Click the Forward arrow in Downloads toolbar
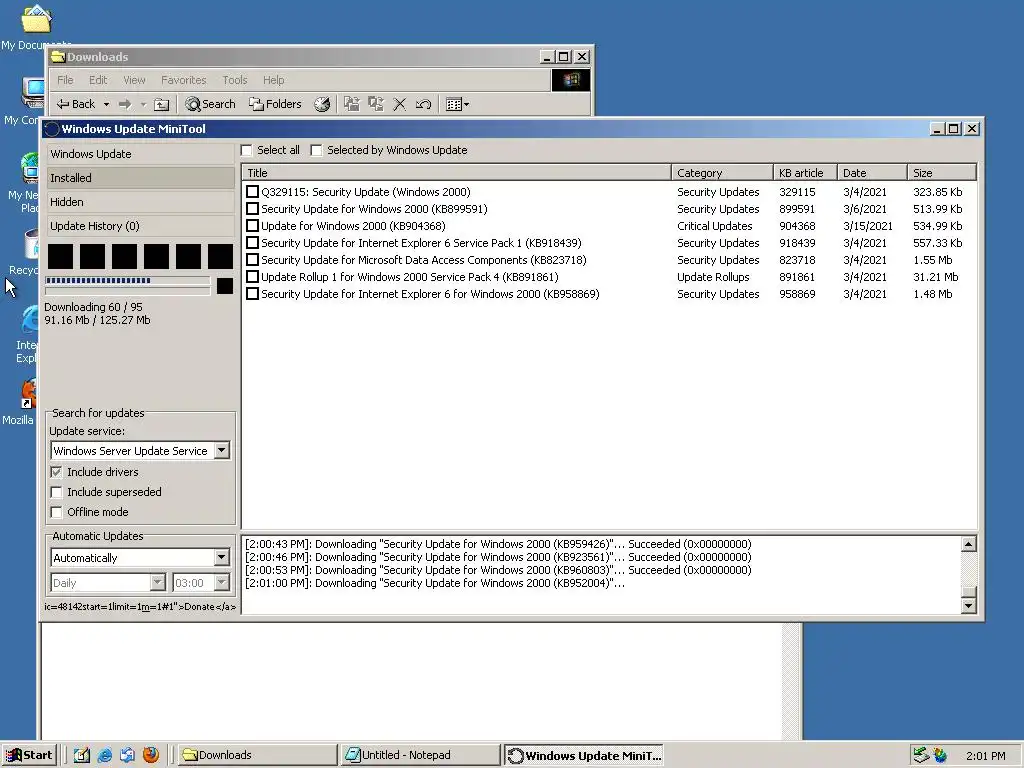The width and height of the screenshot is (1024, 768). pyautogui.click(x=125, y=104)
